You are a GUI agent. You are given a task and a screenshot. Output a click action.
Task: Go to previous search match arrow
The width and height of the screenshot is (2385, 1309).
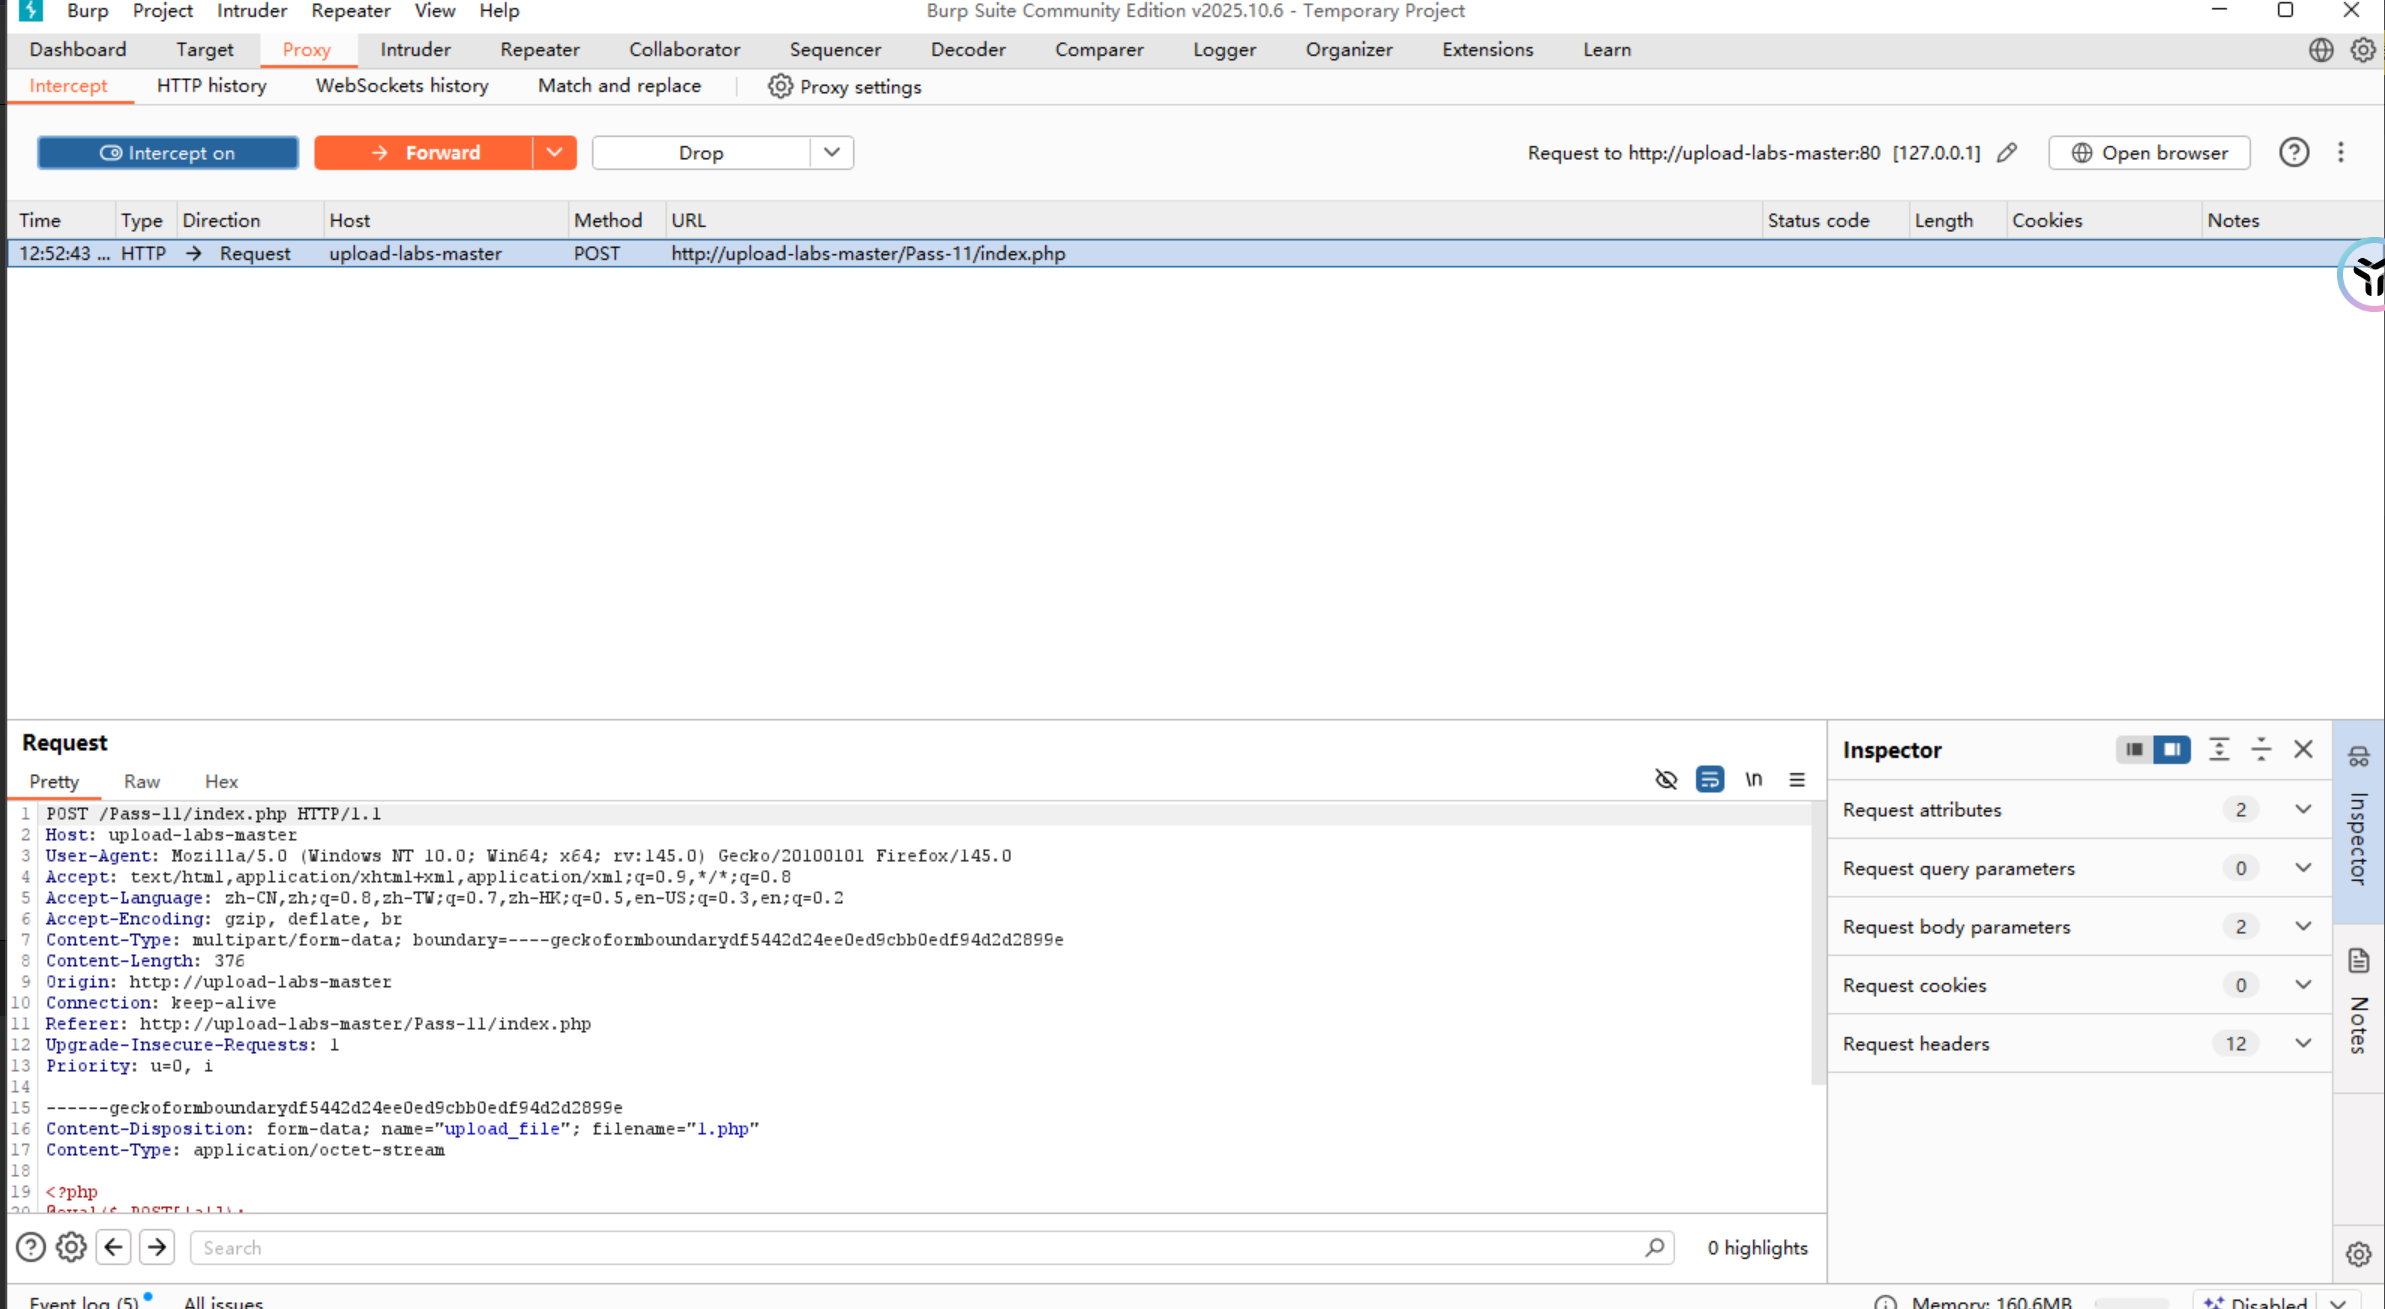[114, 1246]
